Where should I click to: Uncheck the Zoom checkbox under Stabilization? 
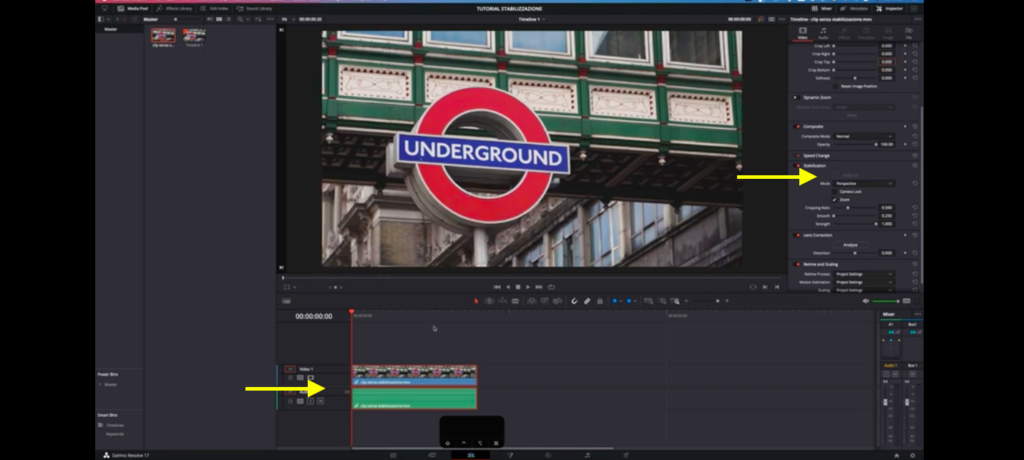(x=835, y=200)
